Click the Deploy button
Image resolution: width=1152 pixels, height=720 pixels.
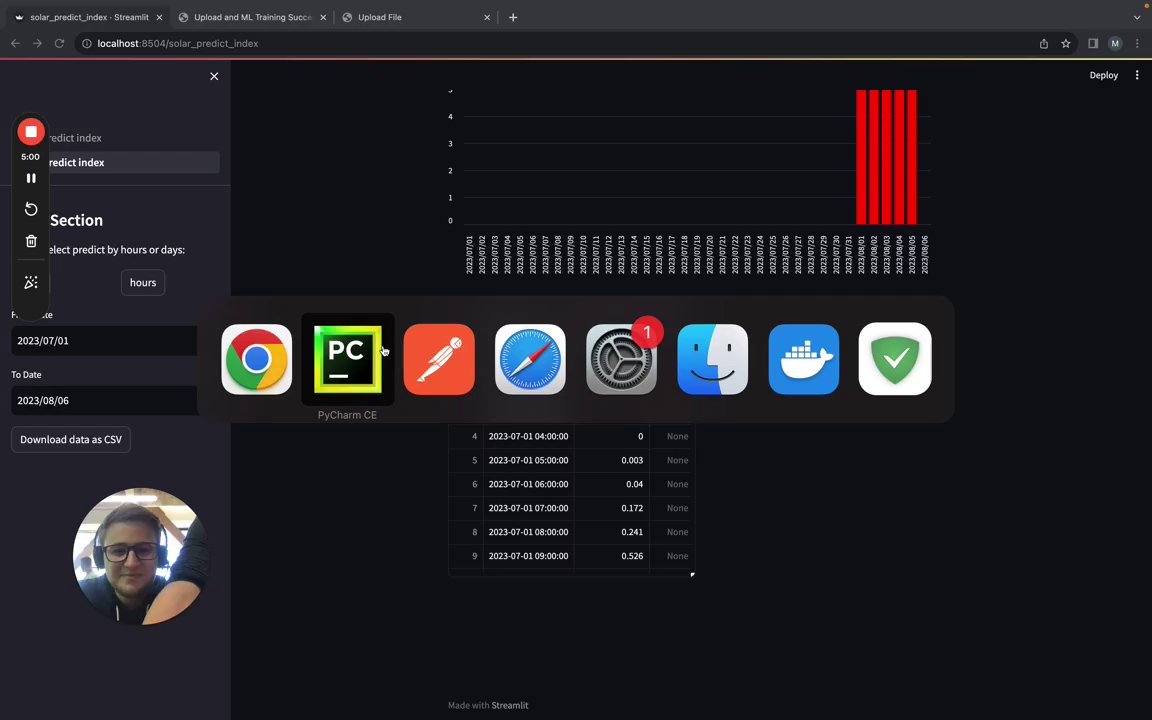pyautogui.click(x=1104, y=75)
